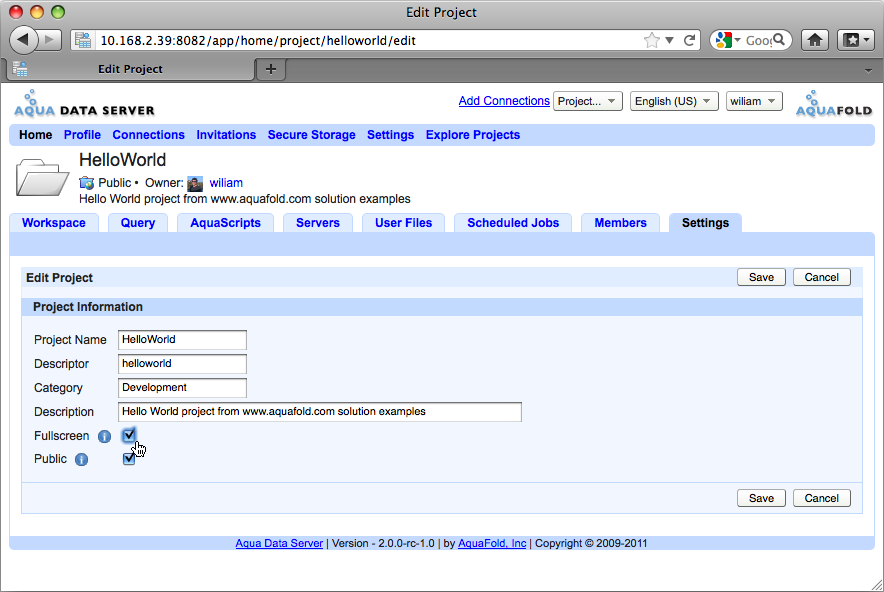Toggle the Fullscreen checkbox

click(x=129, y=435)
